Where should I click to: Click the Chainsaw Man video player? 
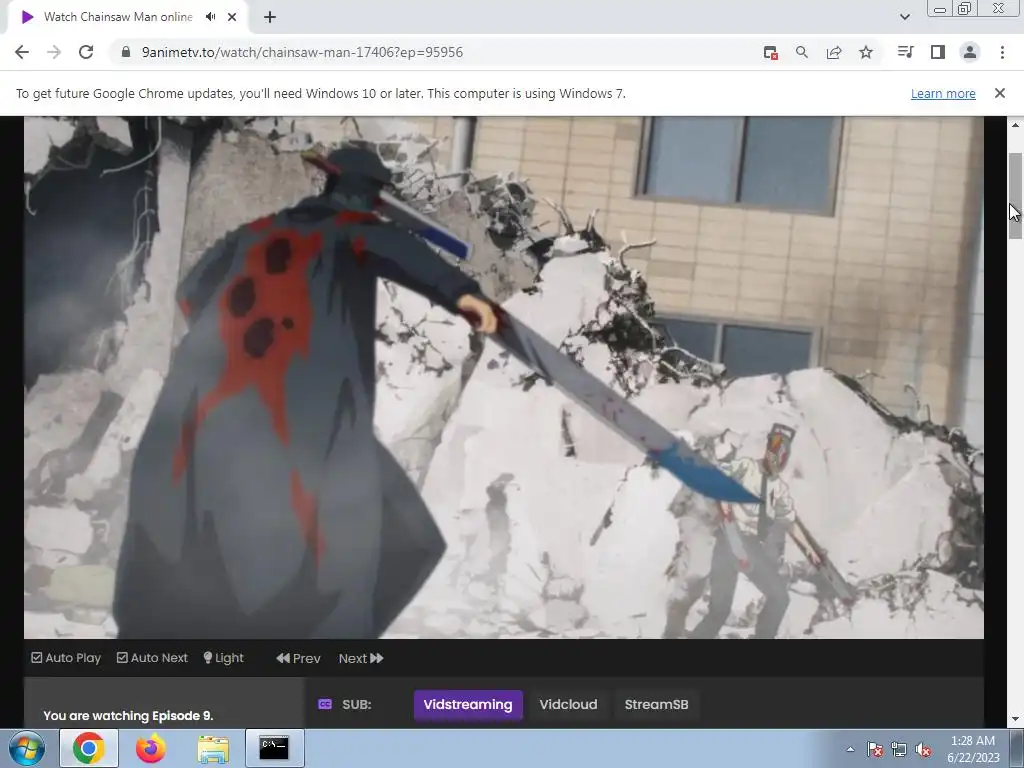point(504,377)
